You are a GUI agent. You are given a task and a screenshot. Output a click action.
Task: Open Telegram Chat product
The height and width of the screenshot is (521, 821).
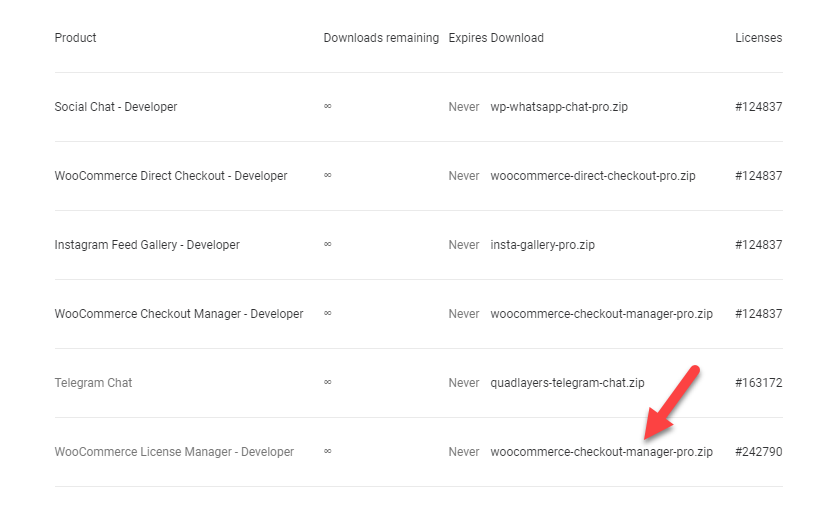pyautogui.click(x=93, y=383)
